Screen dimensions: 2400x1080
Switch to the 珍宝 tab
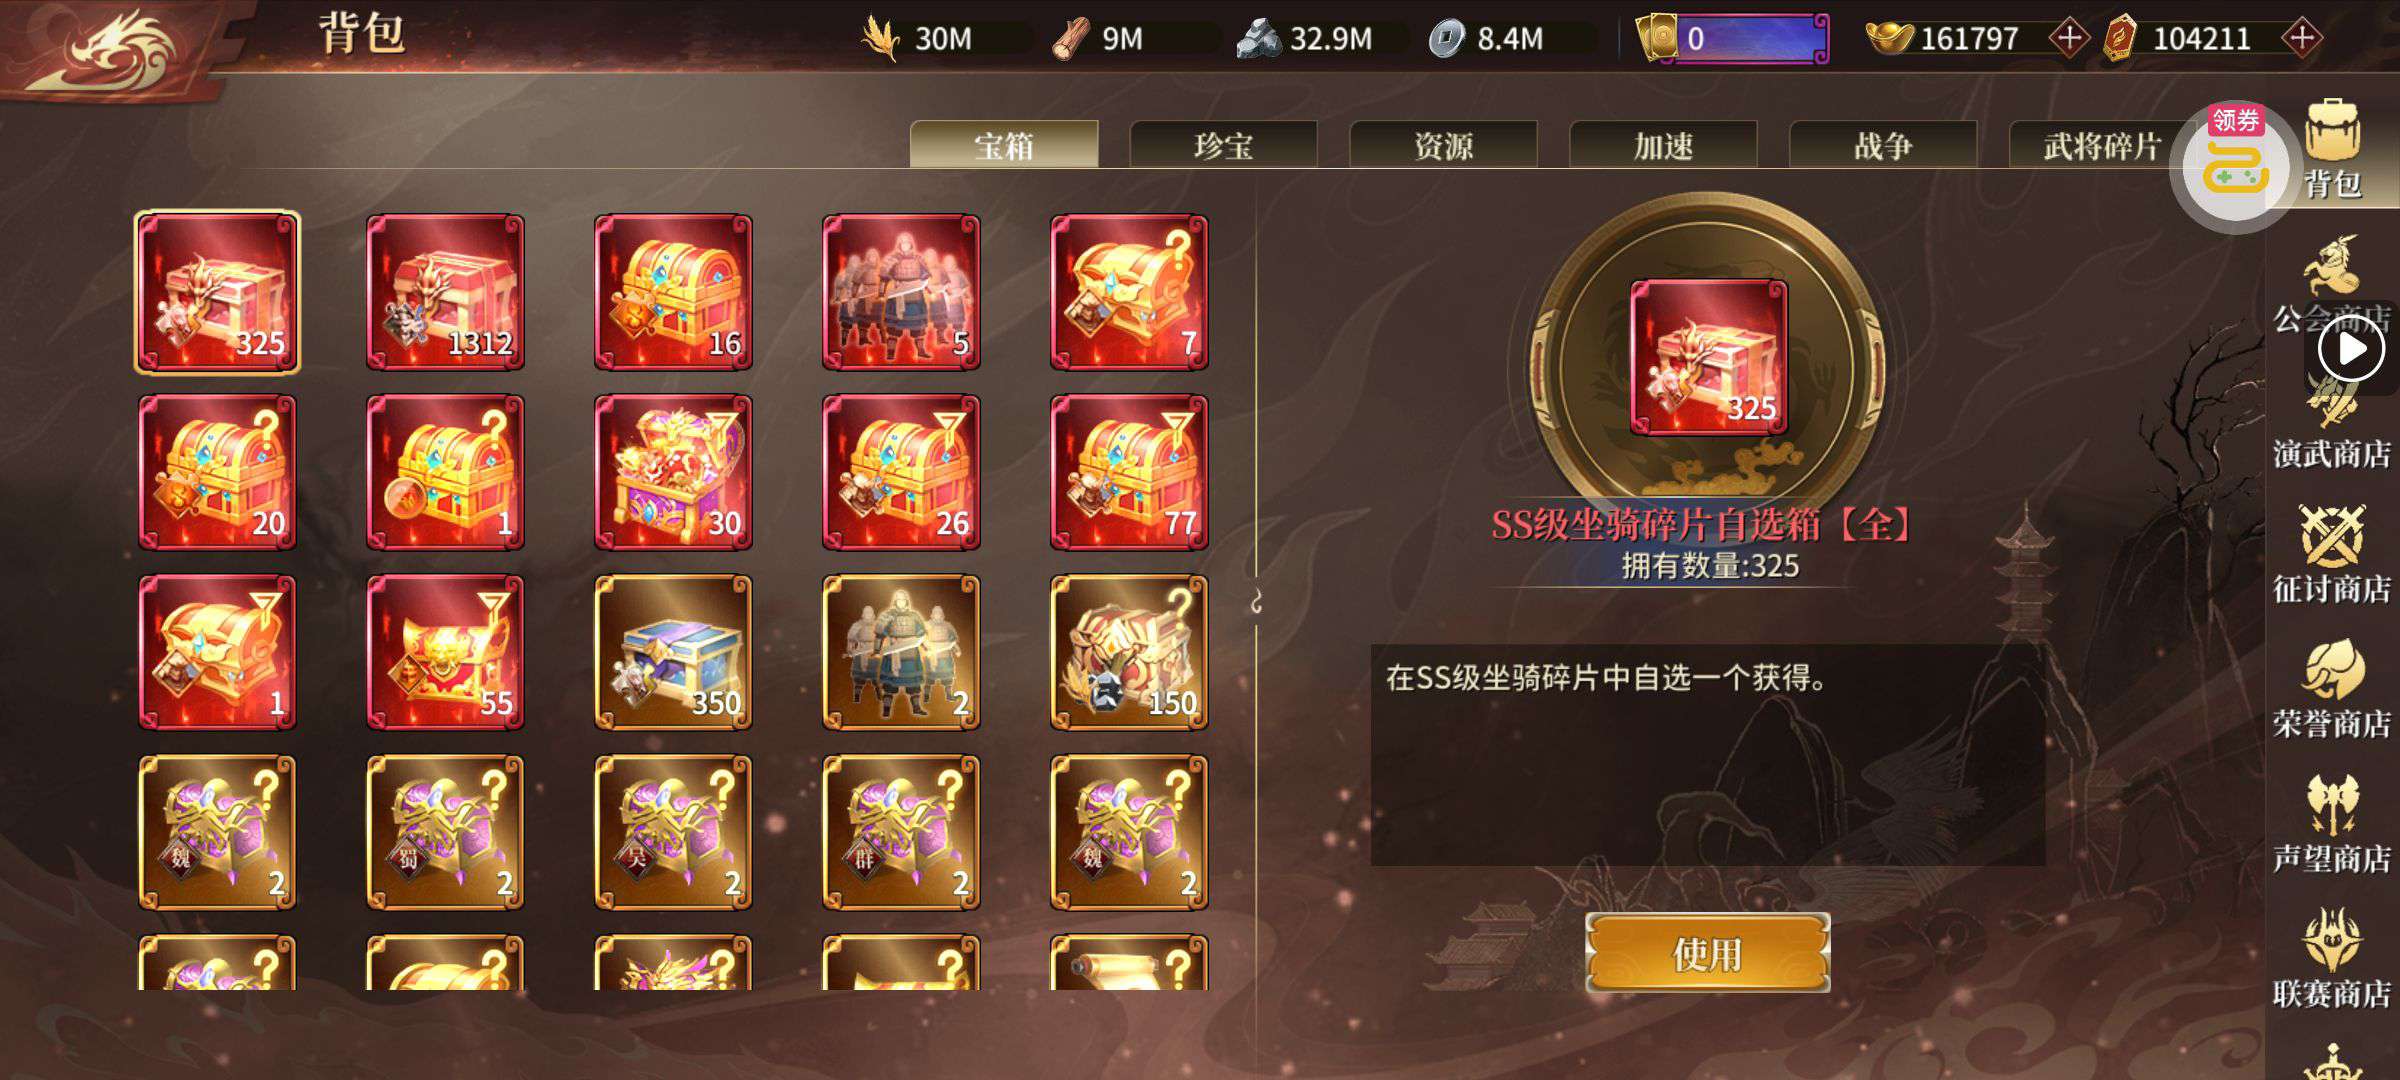[1223, 145]
